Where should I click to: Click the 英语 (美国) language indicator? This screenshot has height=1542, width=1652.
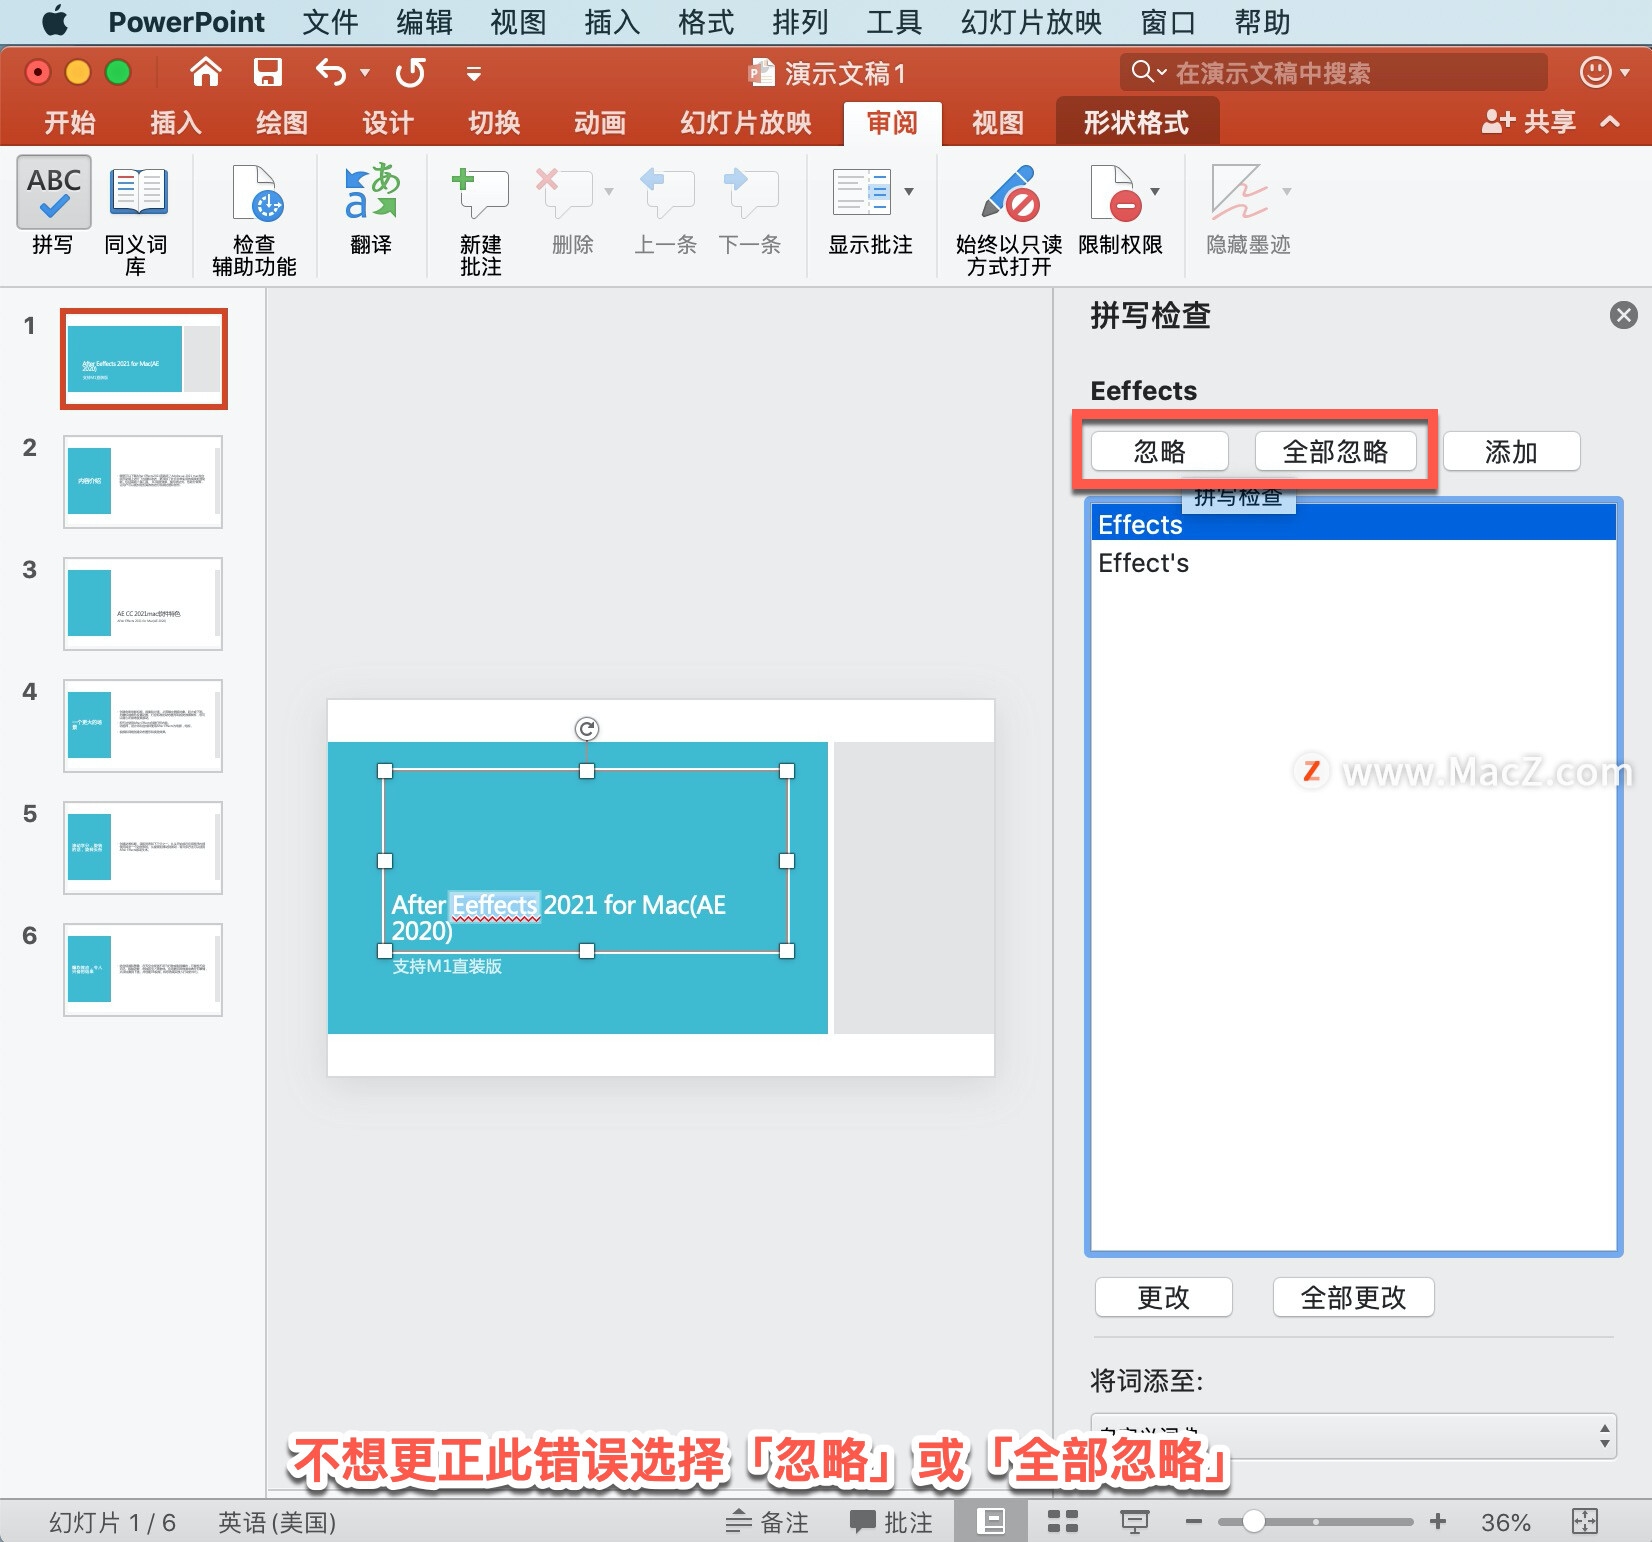(277, 1522)
